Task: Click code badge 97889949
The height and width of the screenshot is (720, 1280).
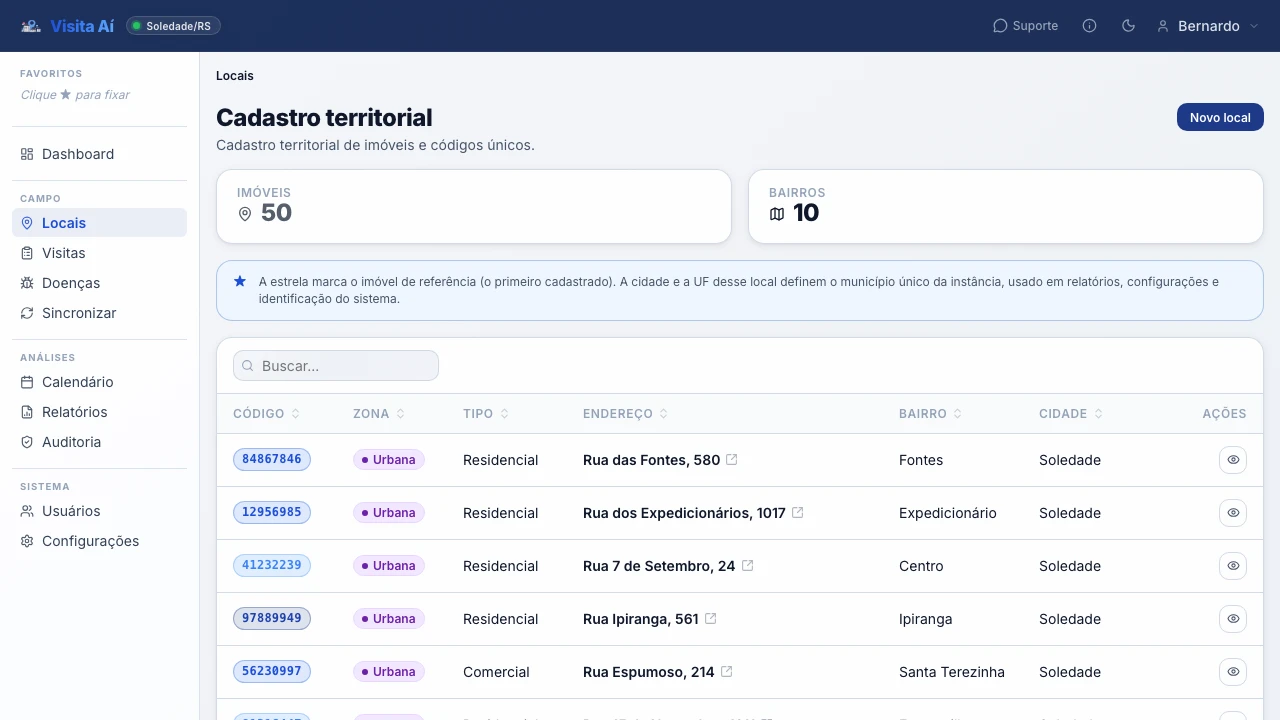Action: (x=272, y=619)
